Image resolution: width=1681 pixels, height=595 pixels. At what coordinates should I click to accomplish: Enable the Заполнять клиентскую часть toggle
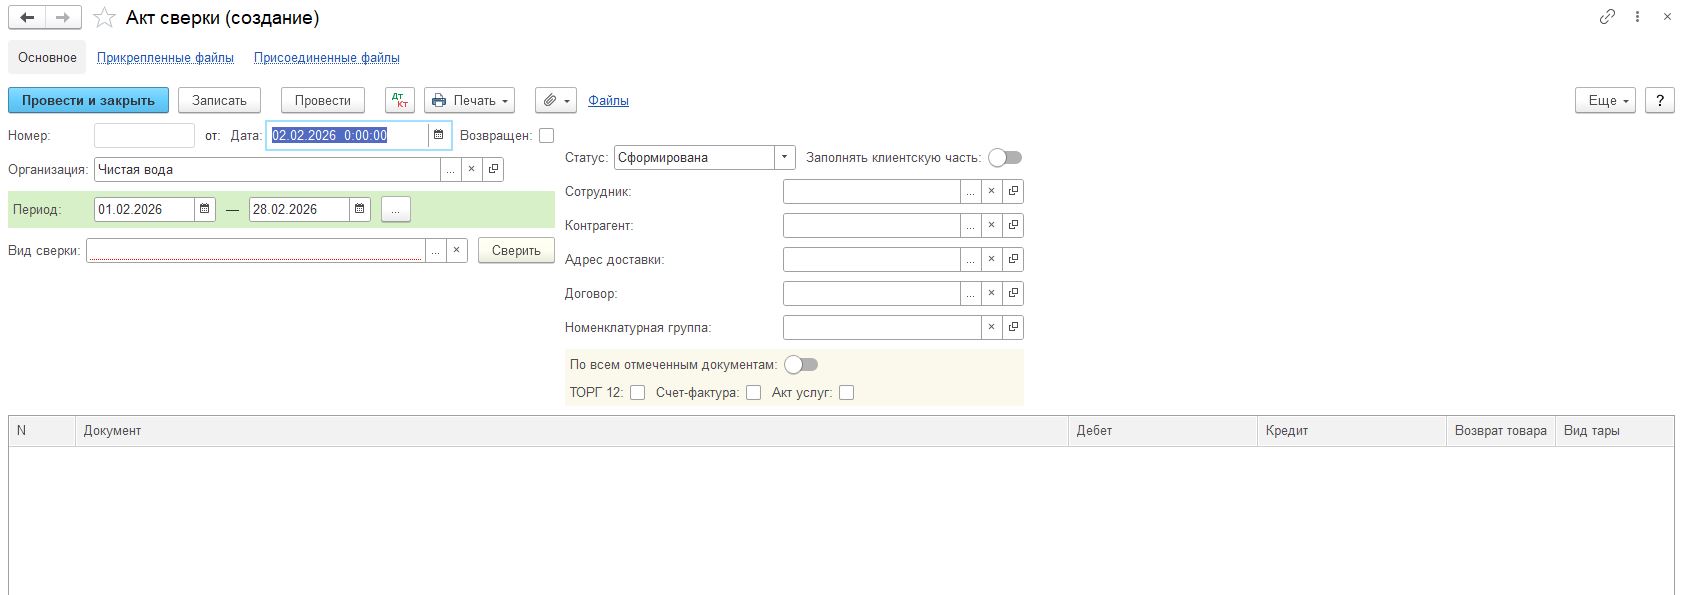pyautogui.click(x=1004, y=158)
